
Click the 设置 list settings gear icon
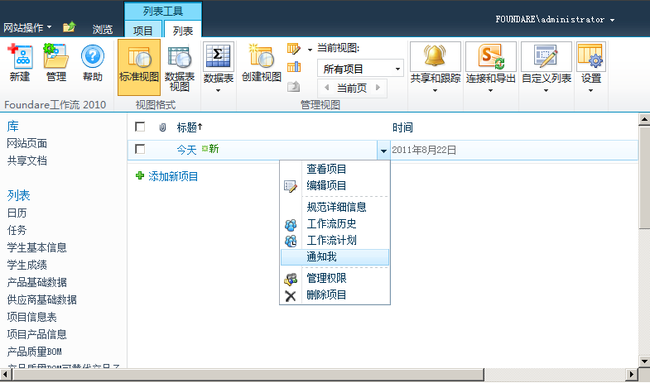click(x=591, y=56)
